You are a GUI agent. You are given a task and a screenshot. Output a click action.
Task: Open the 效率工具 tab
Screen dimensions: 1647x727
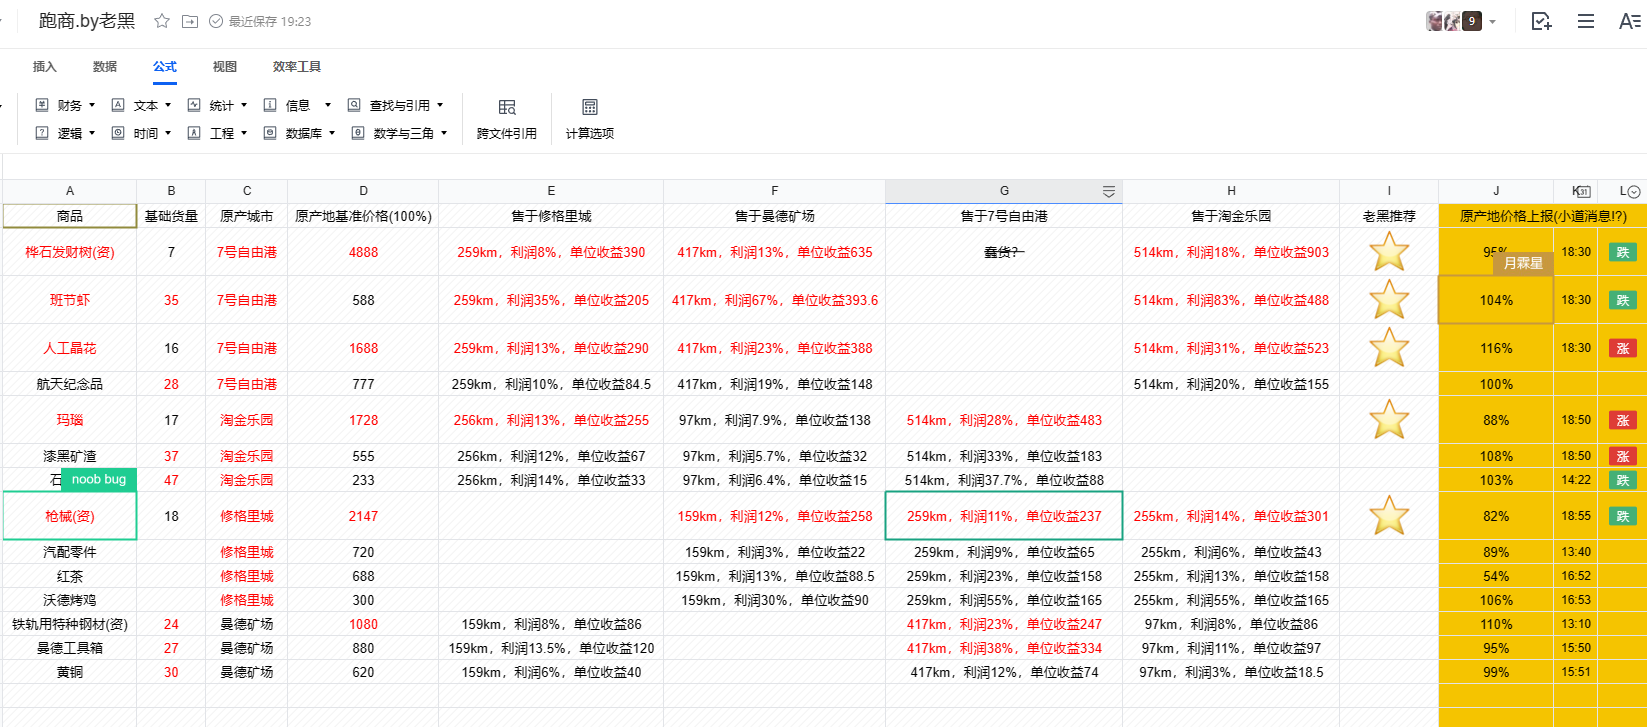(297, 67)
